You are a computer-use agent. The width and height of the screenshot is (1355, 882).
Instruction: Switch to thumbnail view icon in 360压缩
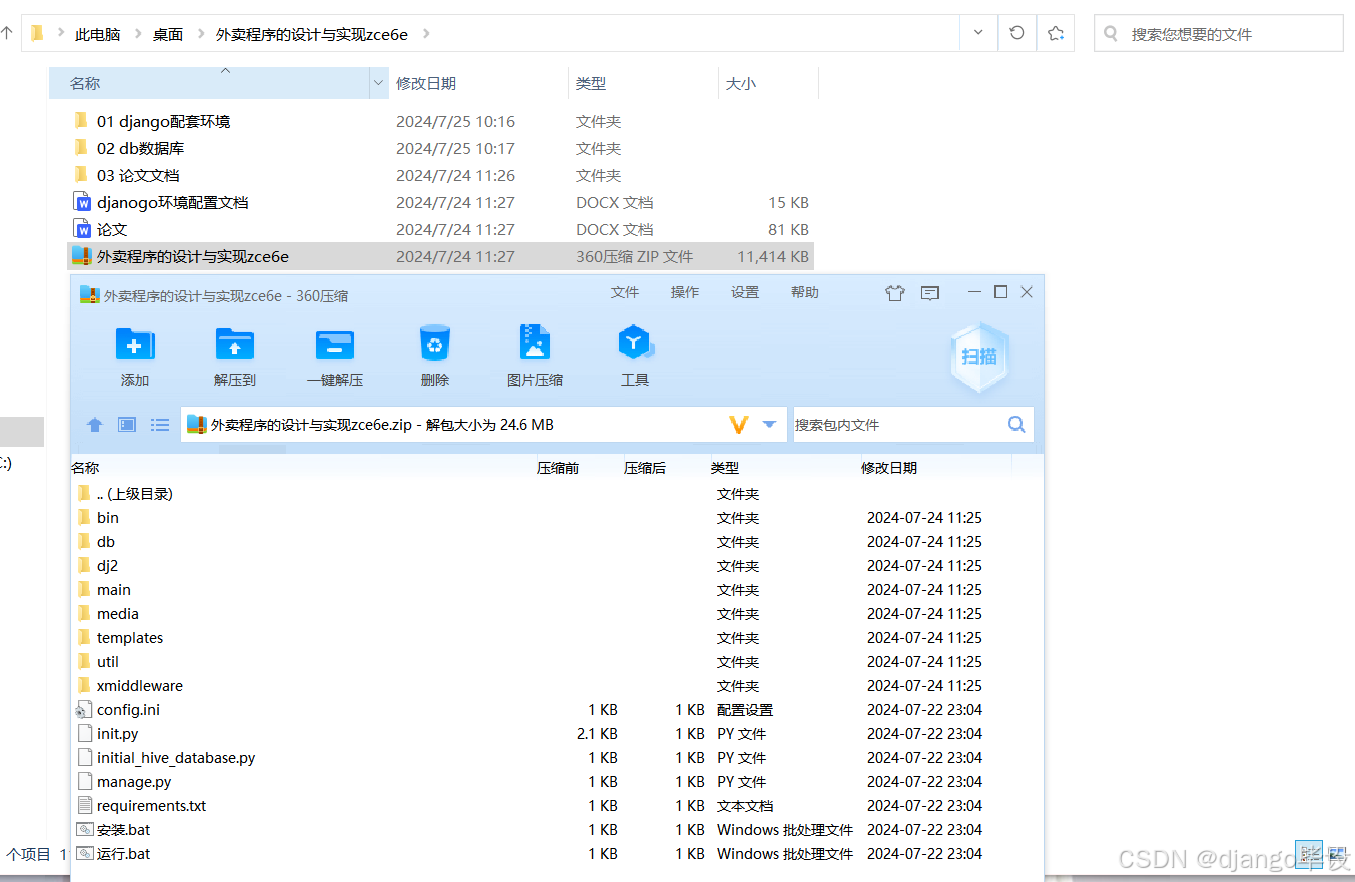coord(127,425)
